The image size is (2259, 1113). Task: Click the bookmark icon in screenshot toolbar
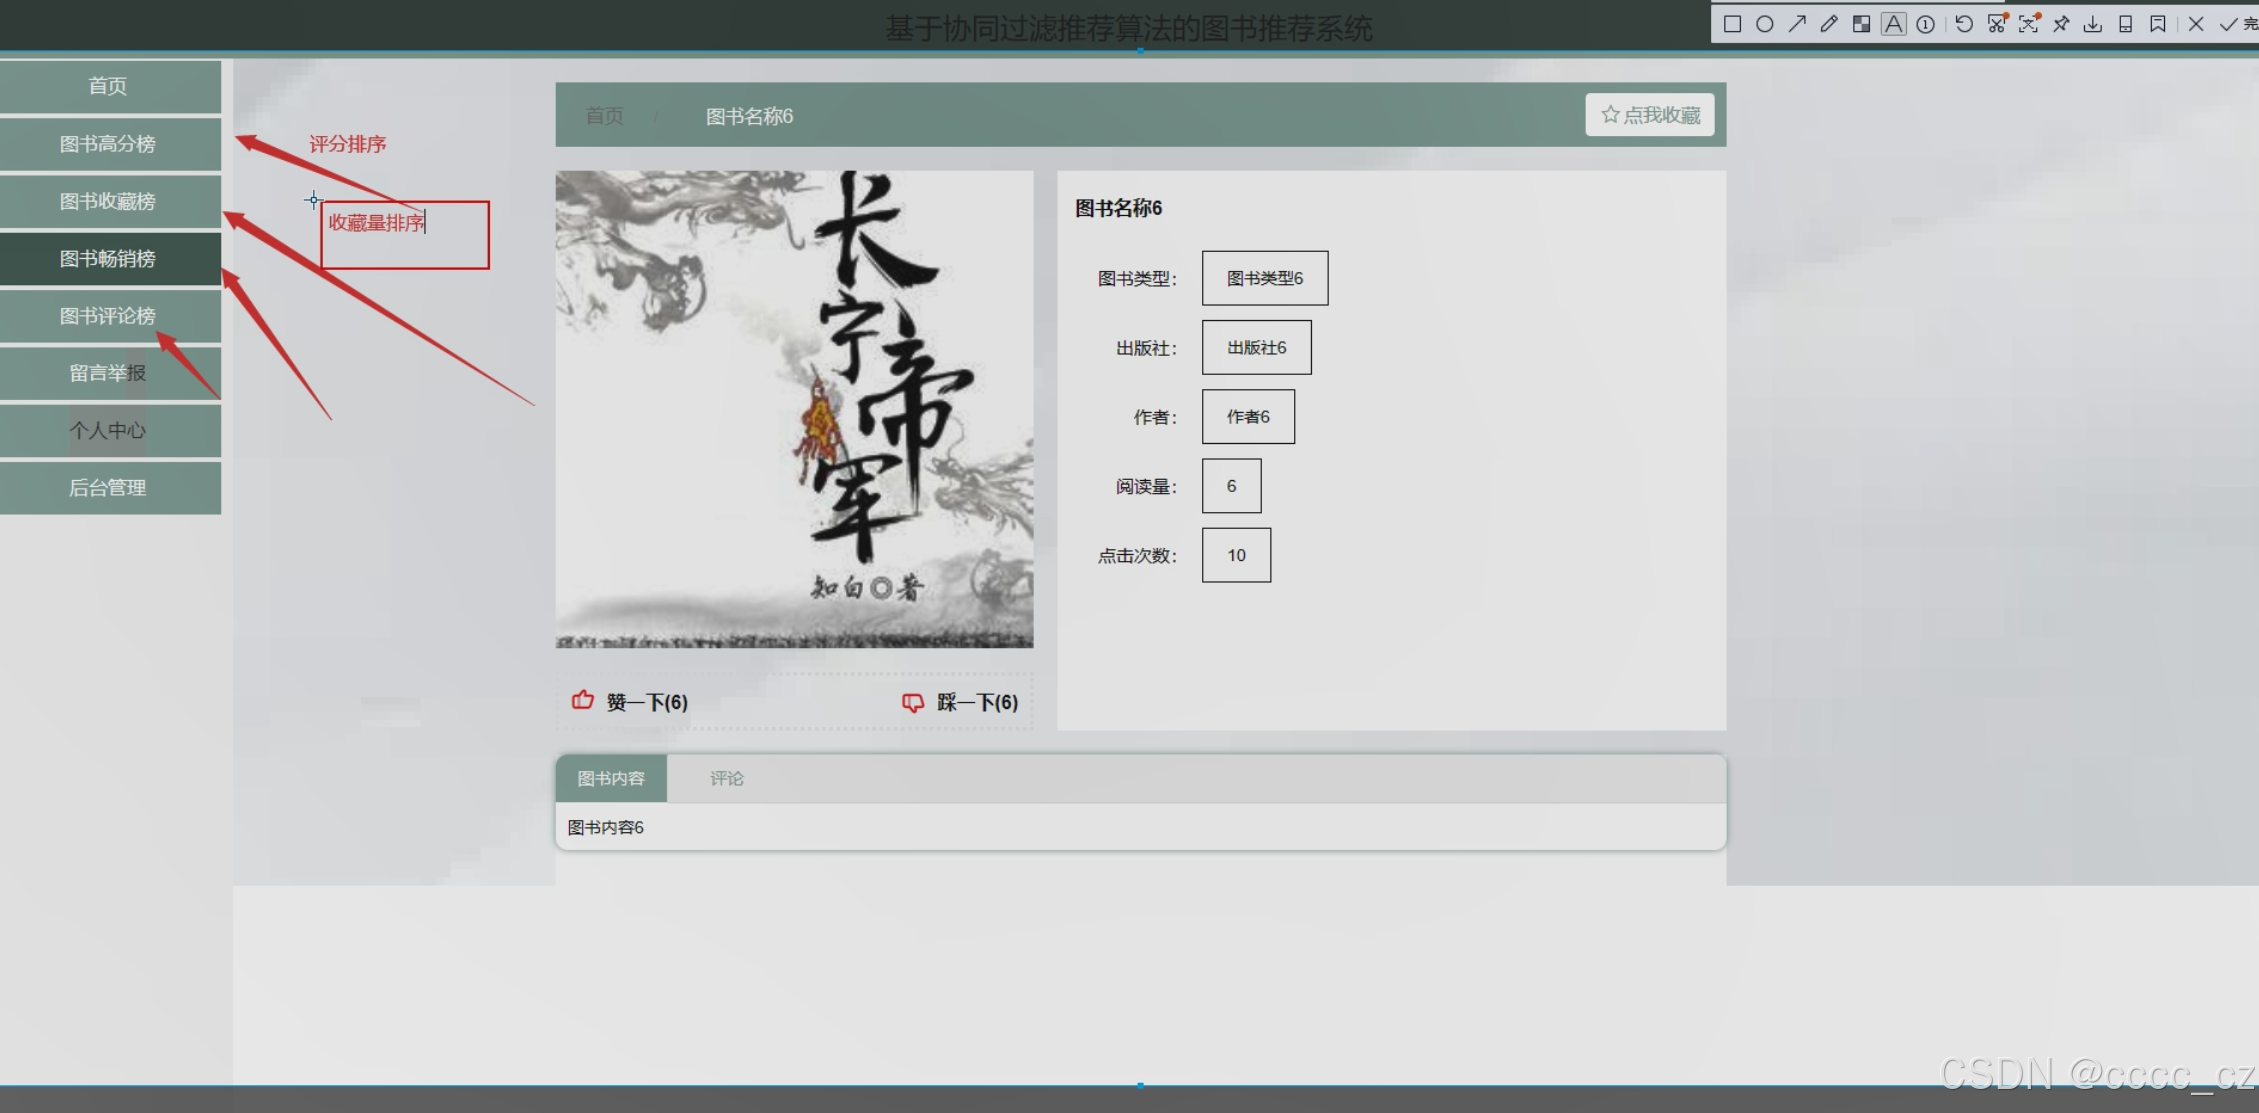tap(2158, 24)
